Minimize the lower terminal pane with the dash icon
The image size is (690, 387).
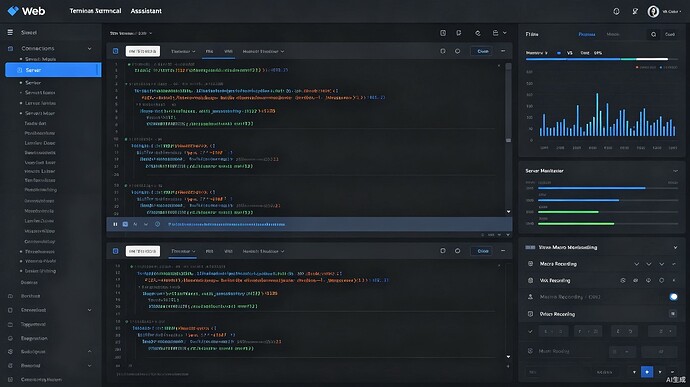[x=503, y=251]
